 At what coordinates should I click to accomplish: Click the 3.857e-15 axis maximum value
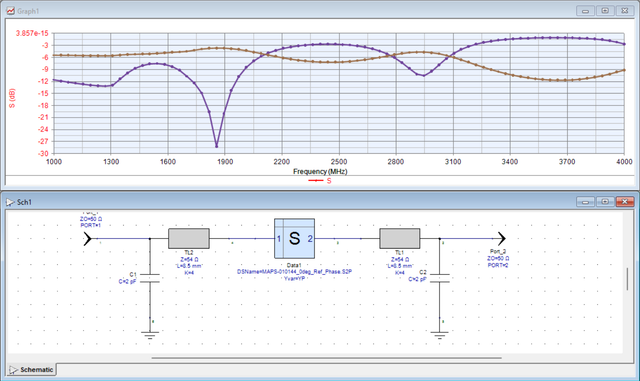(32, 33)
